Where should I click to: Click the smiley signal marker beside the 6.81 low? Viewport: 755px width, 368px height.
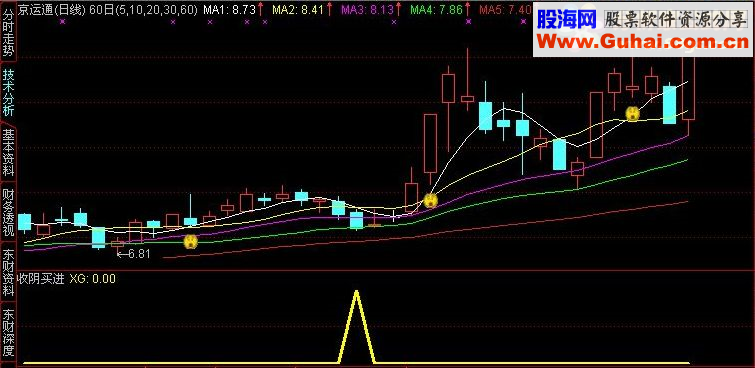coord(191,241)
